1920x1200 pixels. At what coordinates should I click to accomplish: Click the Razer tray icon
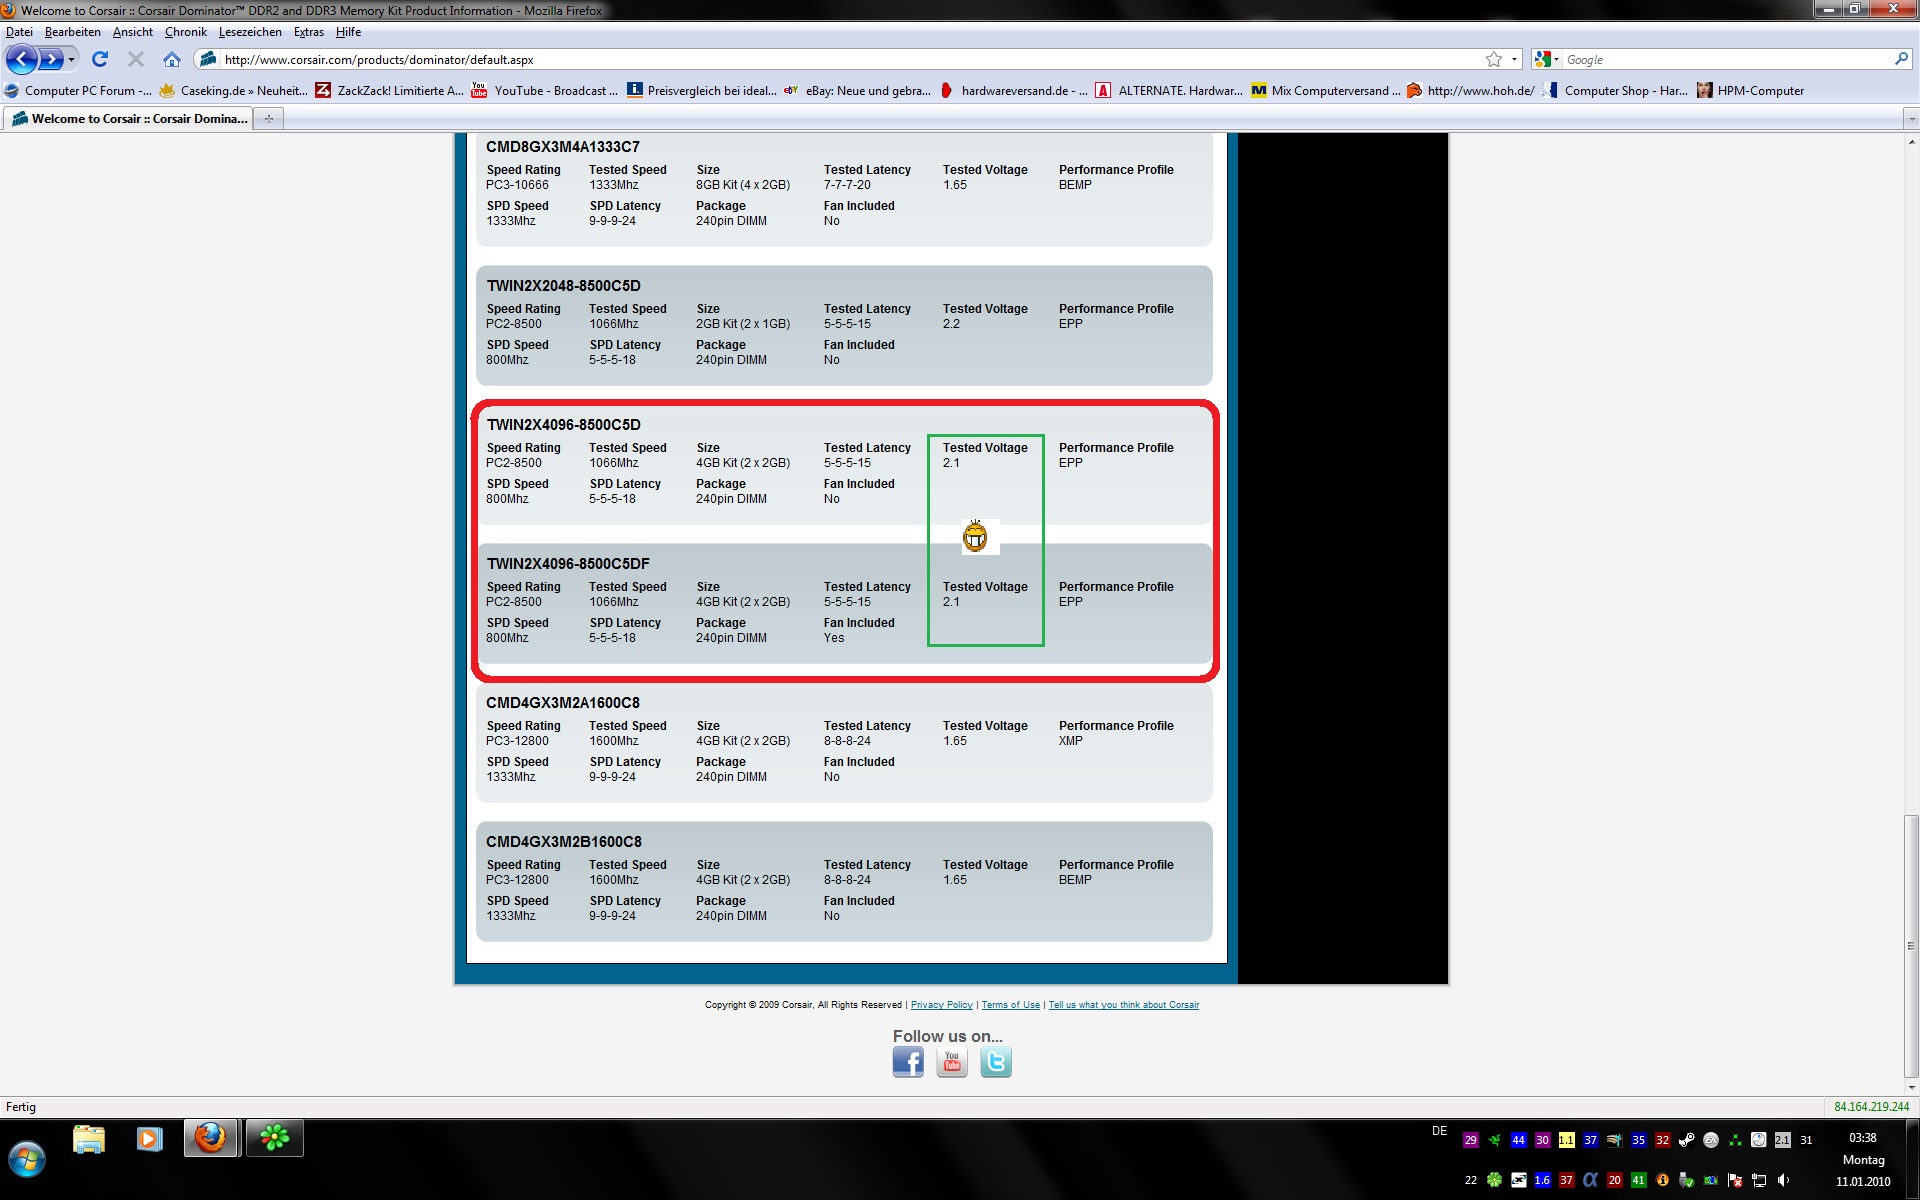(x=1494, y=1140)
